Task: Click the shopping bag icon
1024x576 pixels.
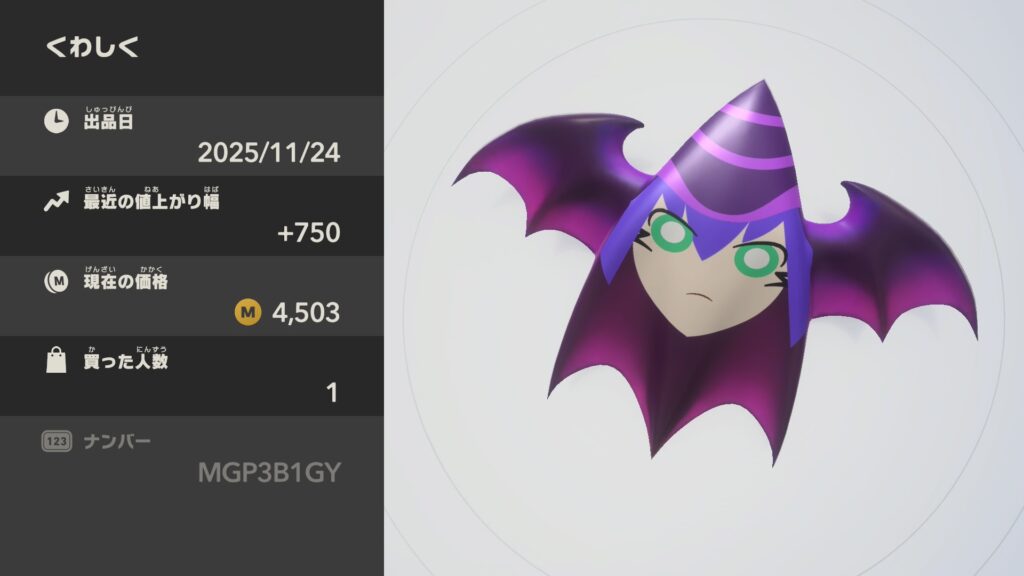Action: tap(56, 360)
